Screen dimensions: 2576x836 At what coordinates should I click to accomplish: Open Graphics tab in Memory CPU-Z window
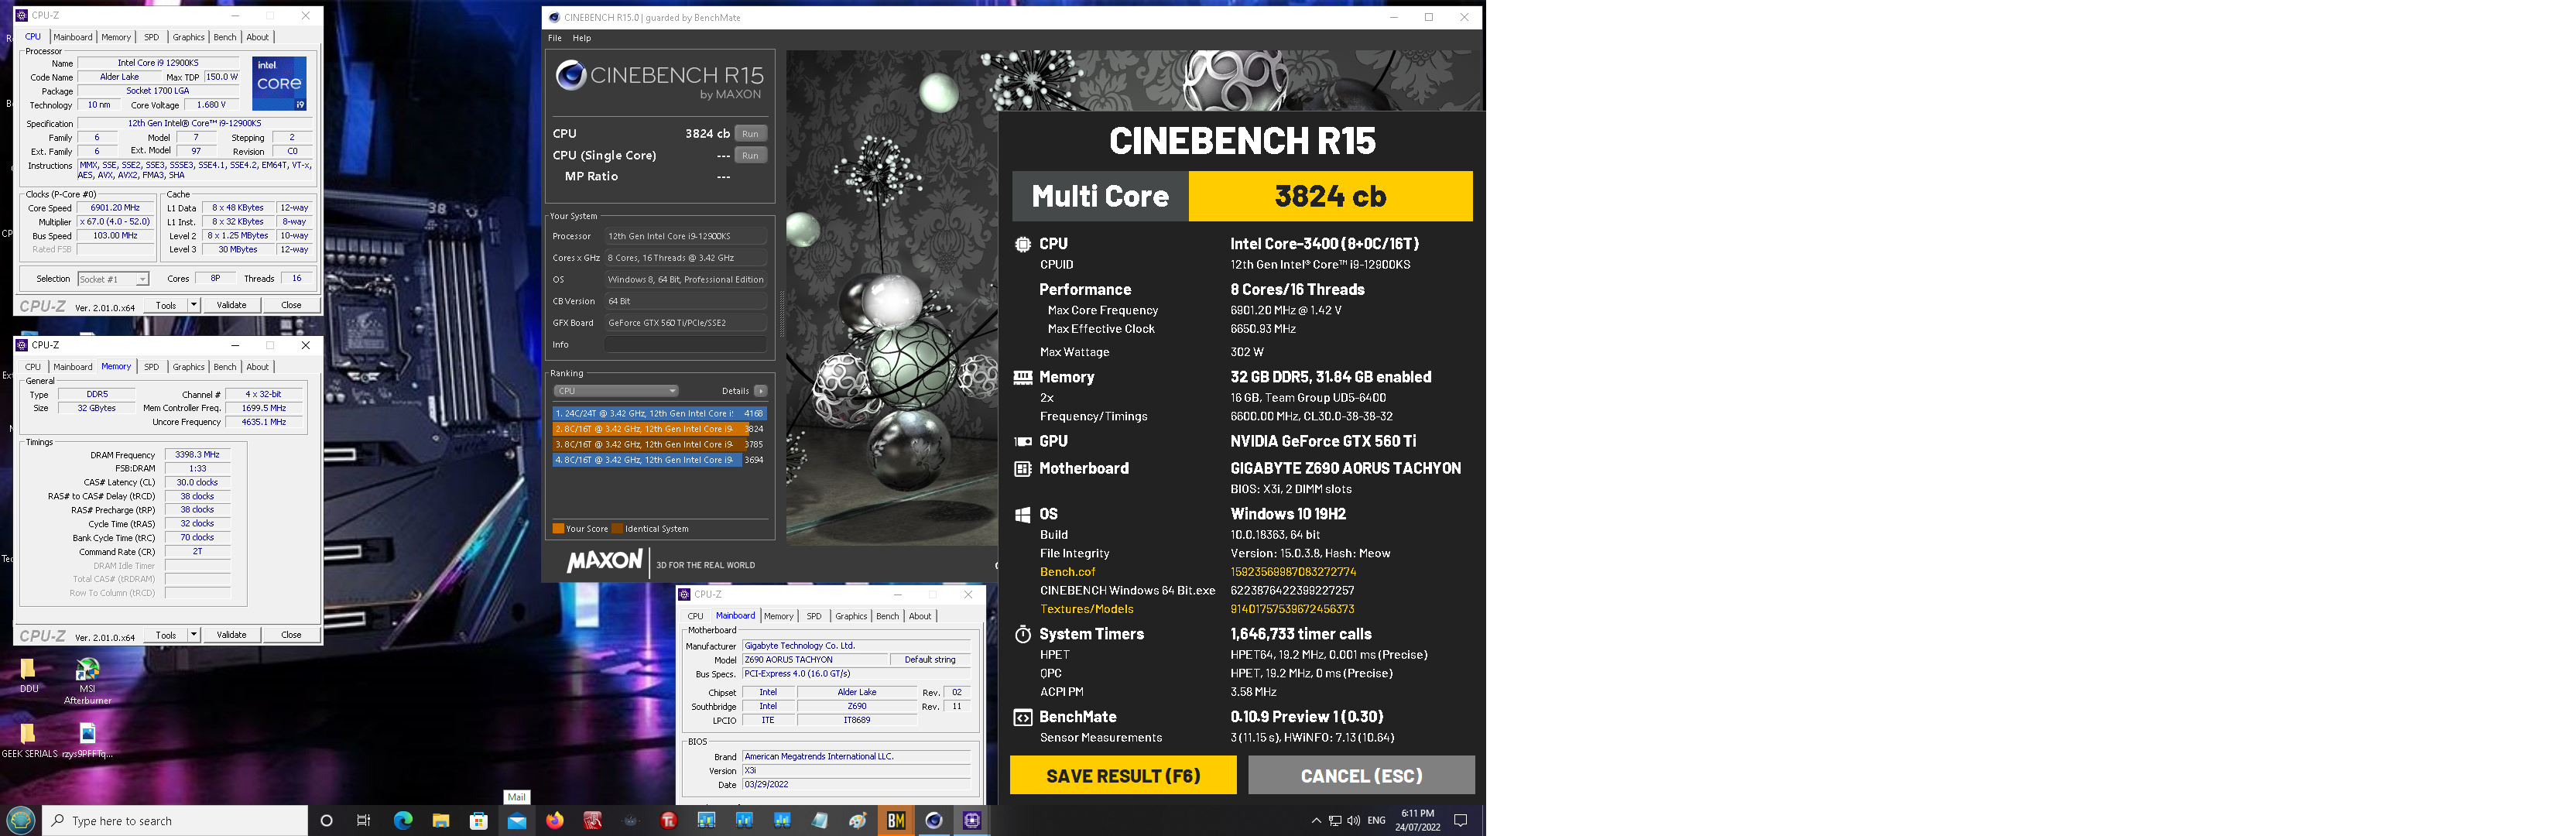188,367
